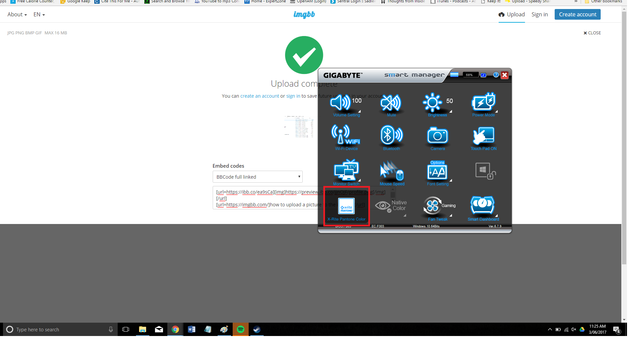Image resolution: width=640 pixels, height=360 pixels.
Task: Click the Sign in link in header
Action: point(540,14)
